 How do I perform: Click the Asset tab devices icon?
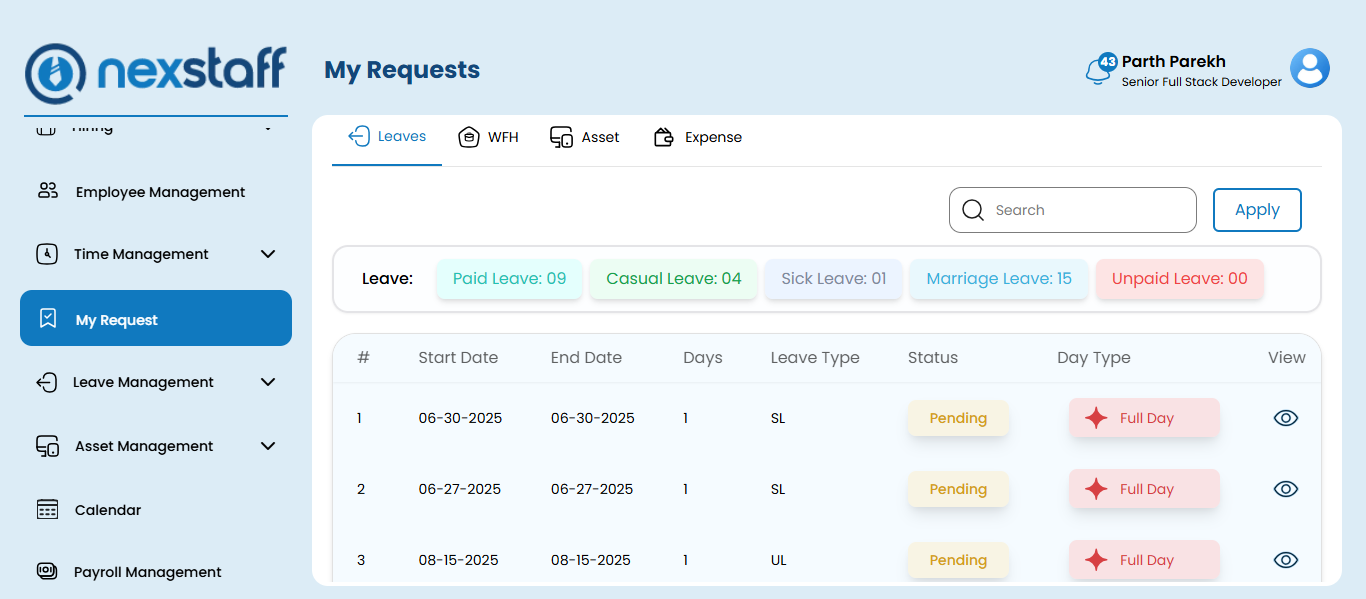point(561,137)
